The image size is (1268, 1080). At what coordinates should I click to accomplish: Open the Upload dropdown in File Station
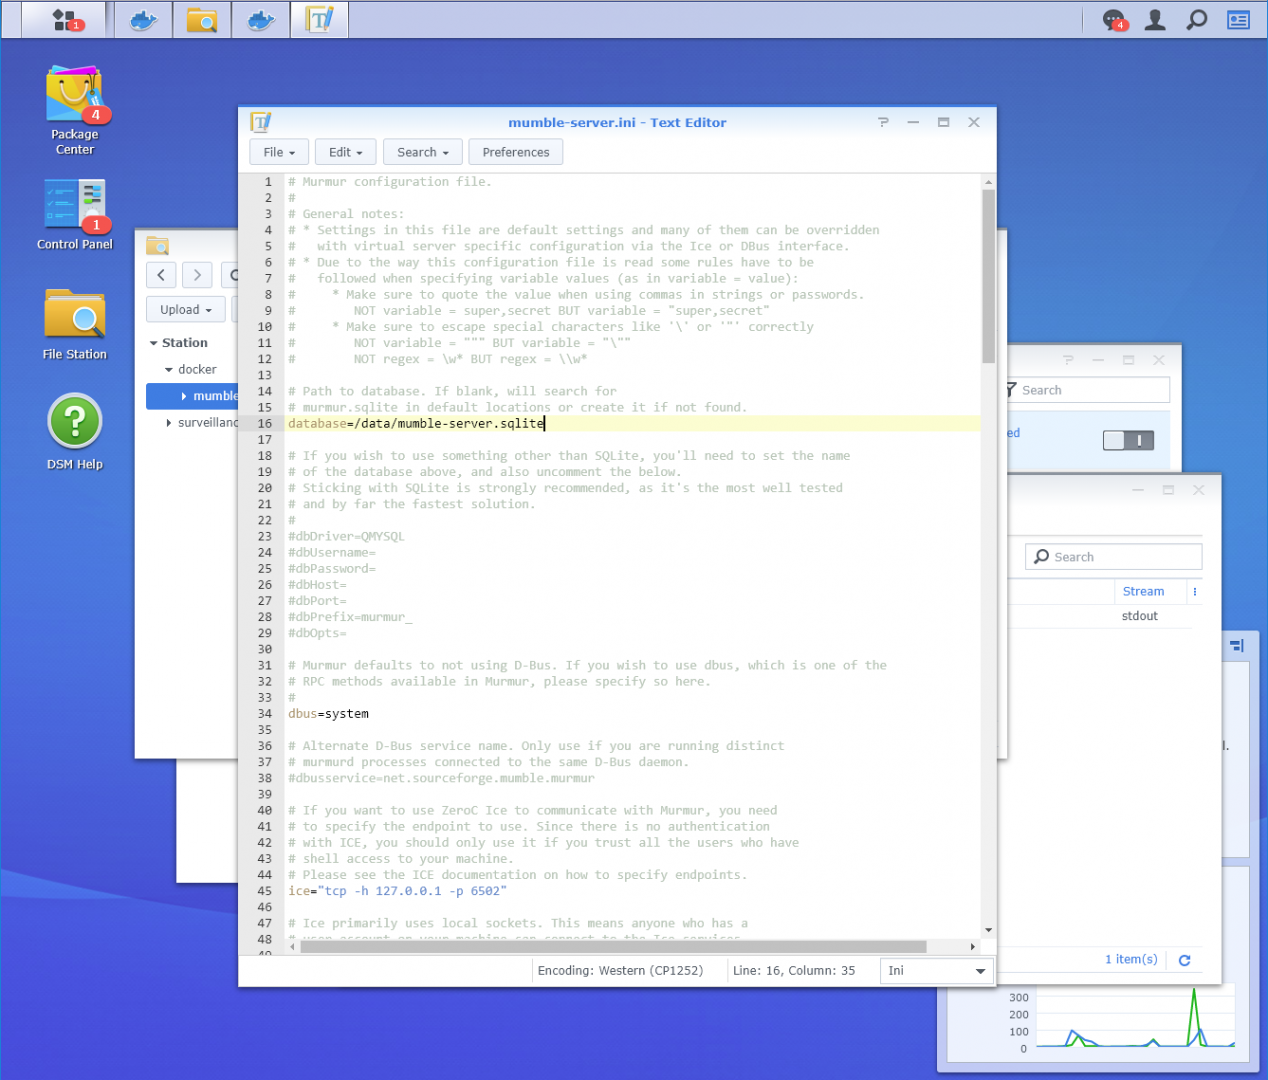pyautogui.click(x=185, y=309)
